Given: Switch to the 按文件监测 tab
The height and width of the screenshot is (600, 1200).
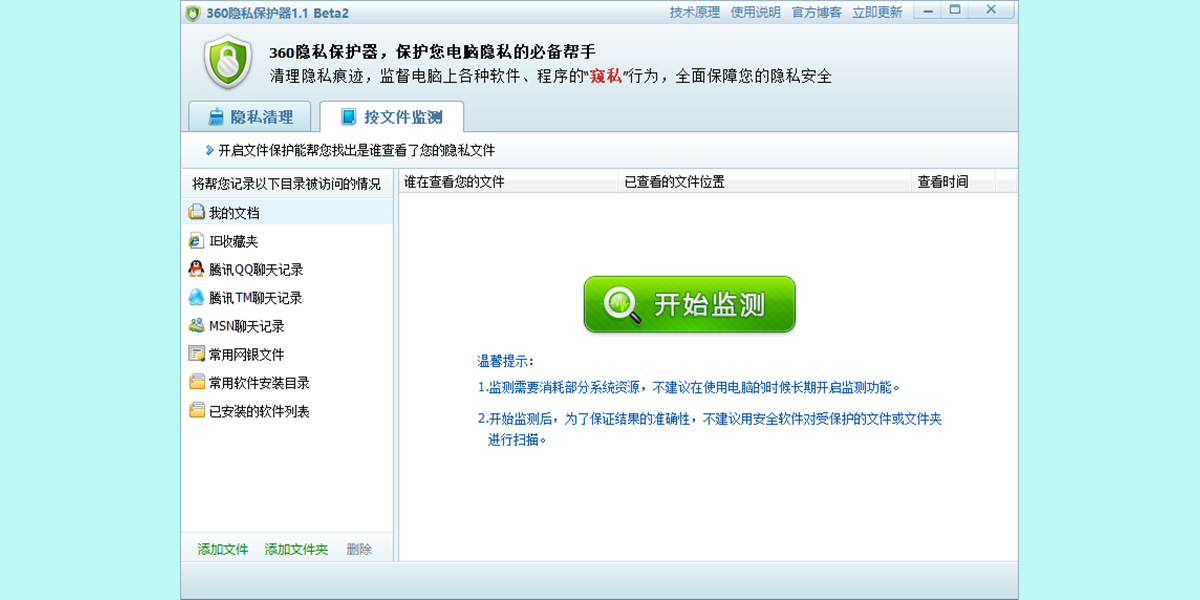Looking at the screenshot, I should click(392, 117).
